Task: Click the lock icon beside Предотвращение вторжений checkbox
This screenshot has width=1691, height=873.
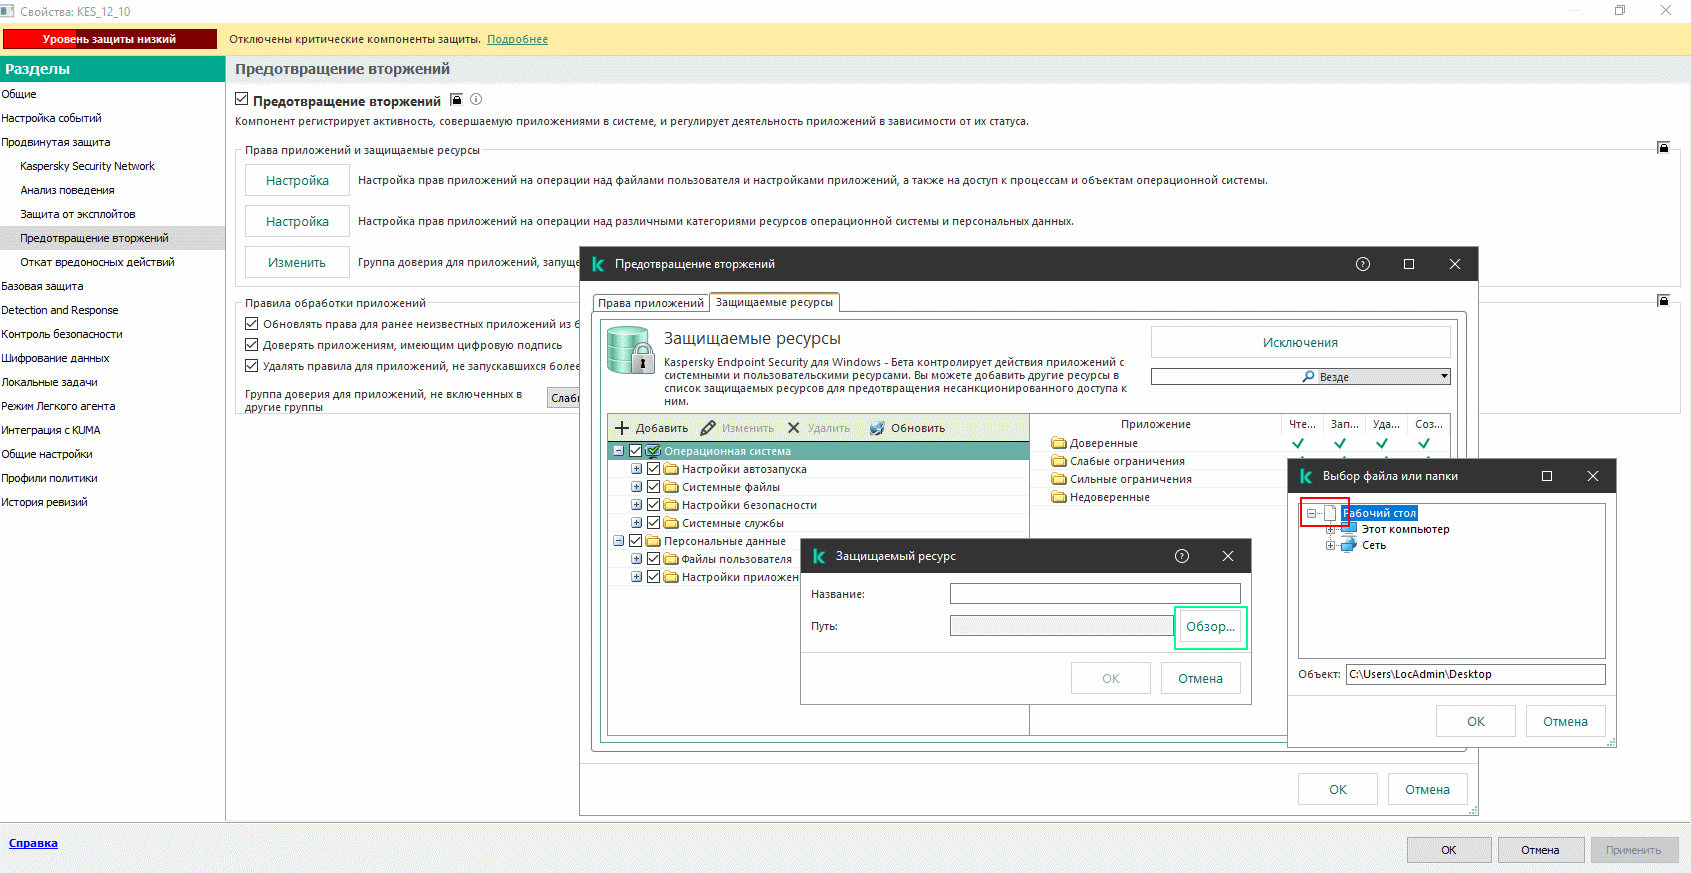Action: (x=456, y=99)
